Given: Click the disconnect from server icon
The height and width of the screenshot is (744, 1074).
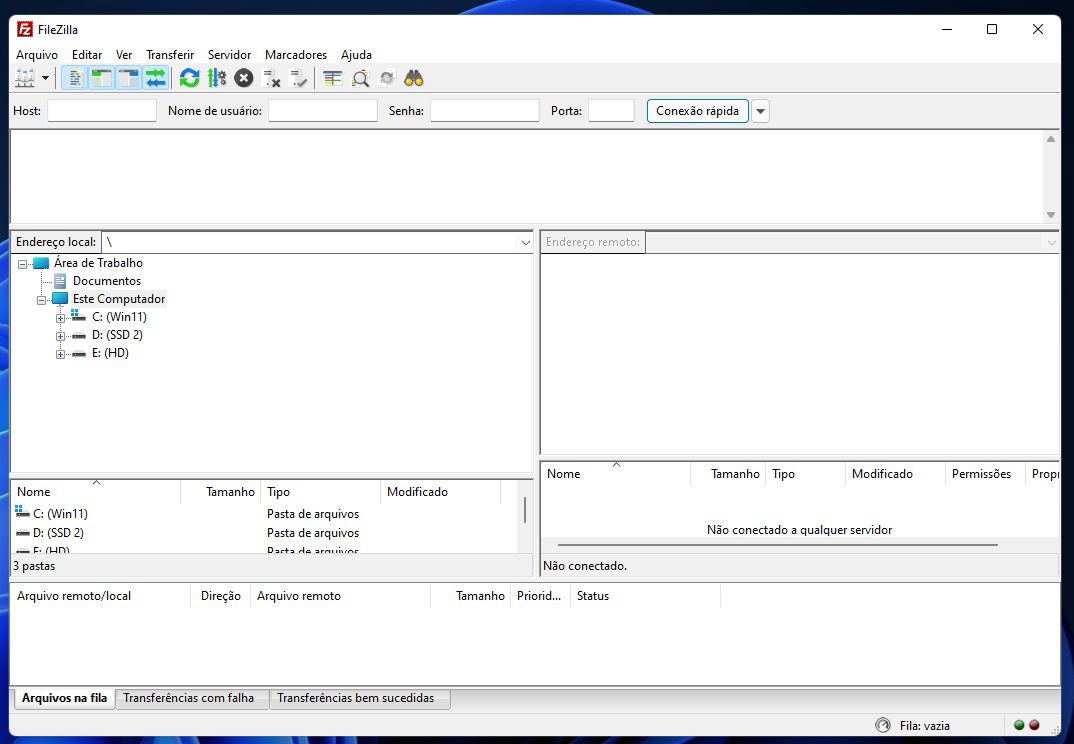Looking at the screenshot, I should [272, 78].
